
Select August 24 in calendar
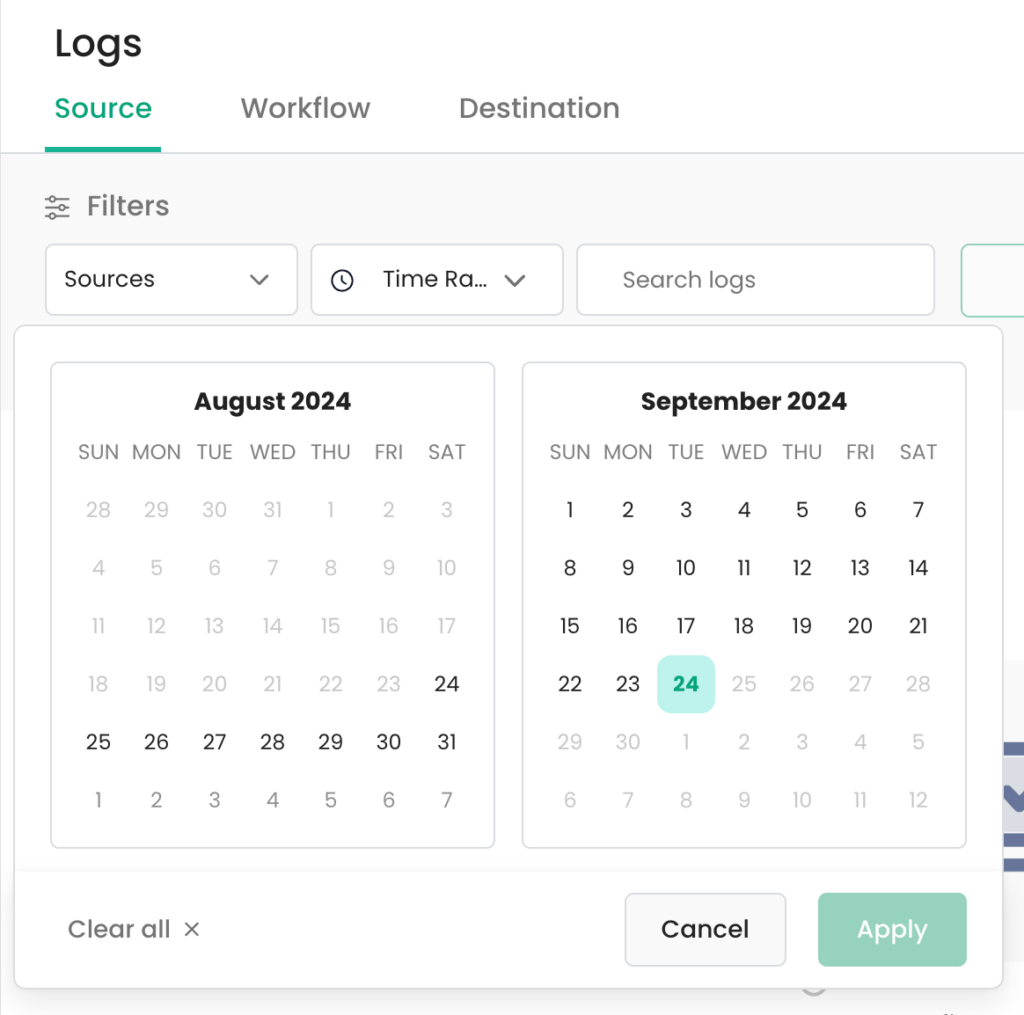(x=447, y=684)
